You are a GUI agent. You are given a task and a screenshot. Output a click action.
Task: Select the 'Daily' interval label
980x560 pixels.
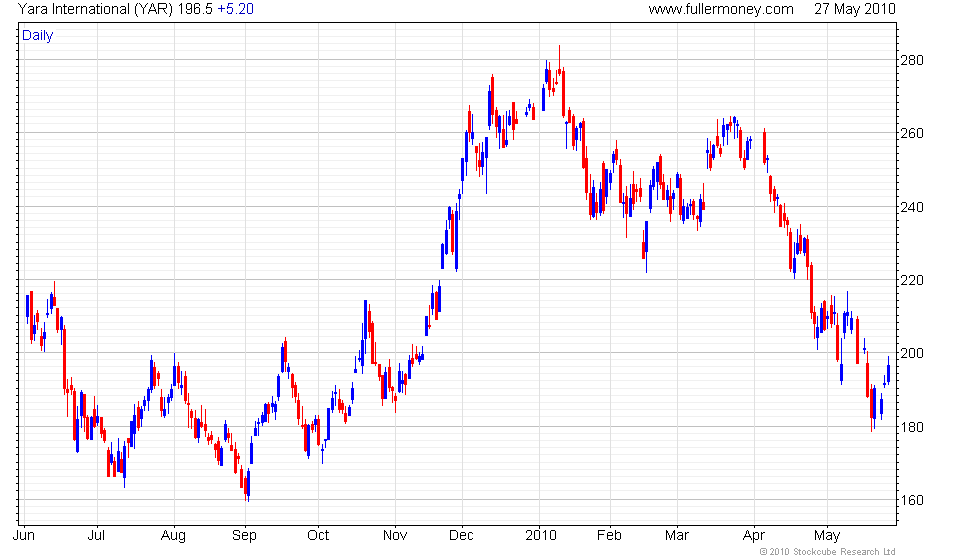tap(38, 36)
